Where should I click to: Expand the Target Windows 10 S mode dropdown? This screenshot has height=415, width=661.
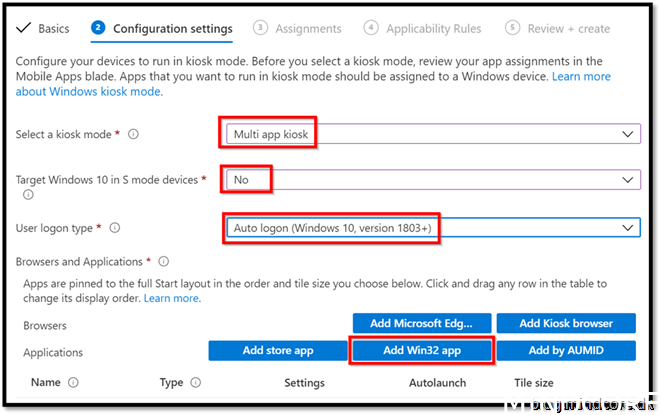(430, 179)
